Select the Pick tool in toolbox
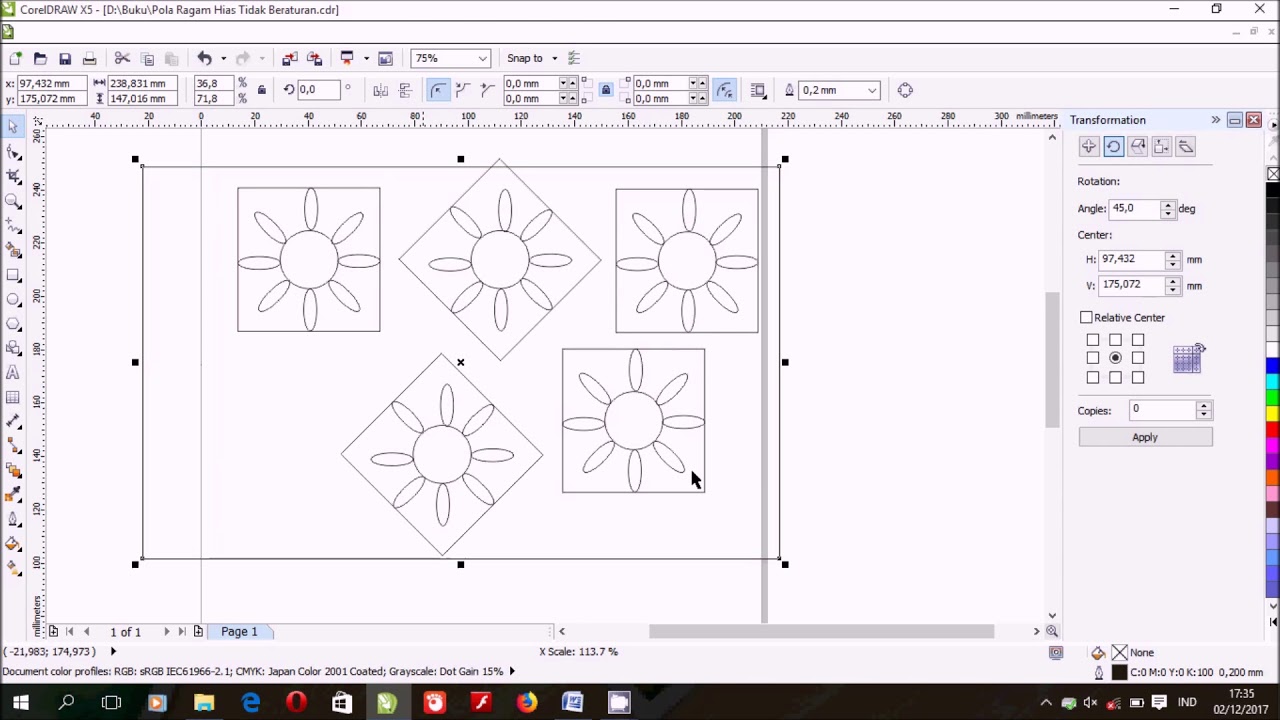Screen dimensions: 1280x720 pos(13,127)
